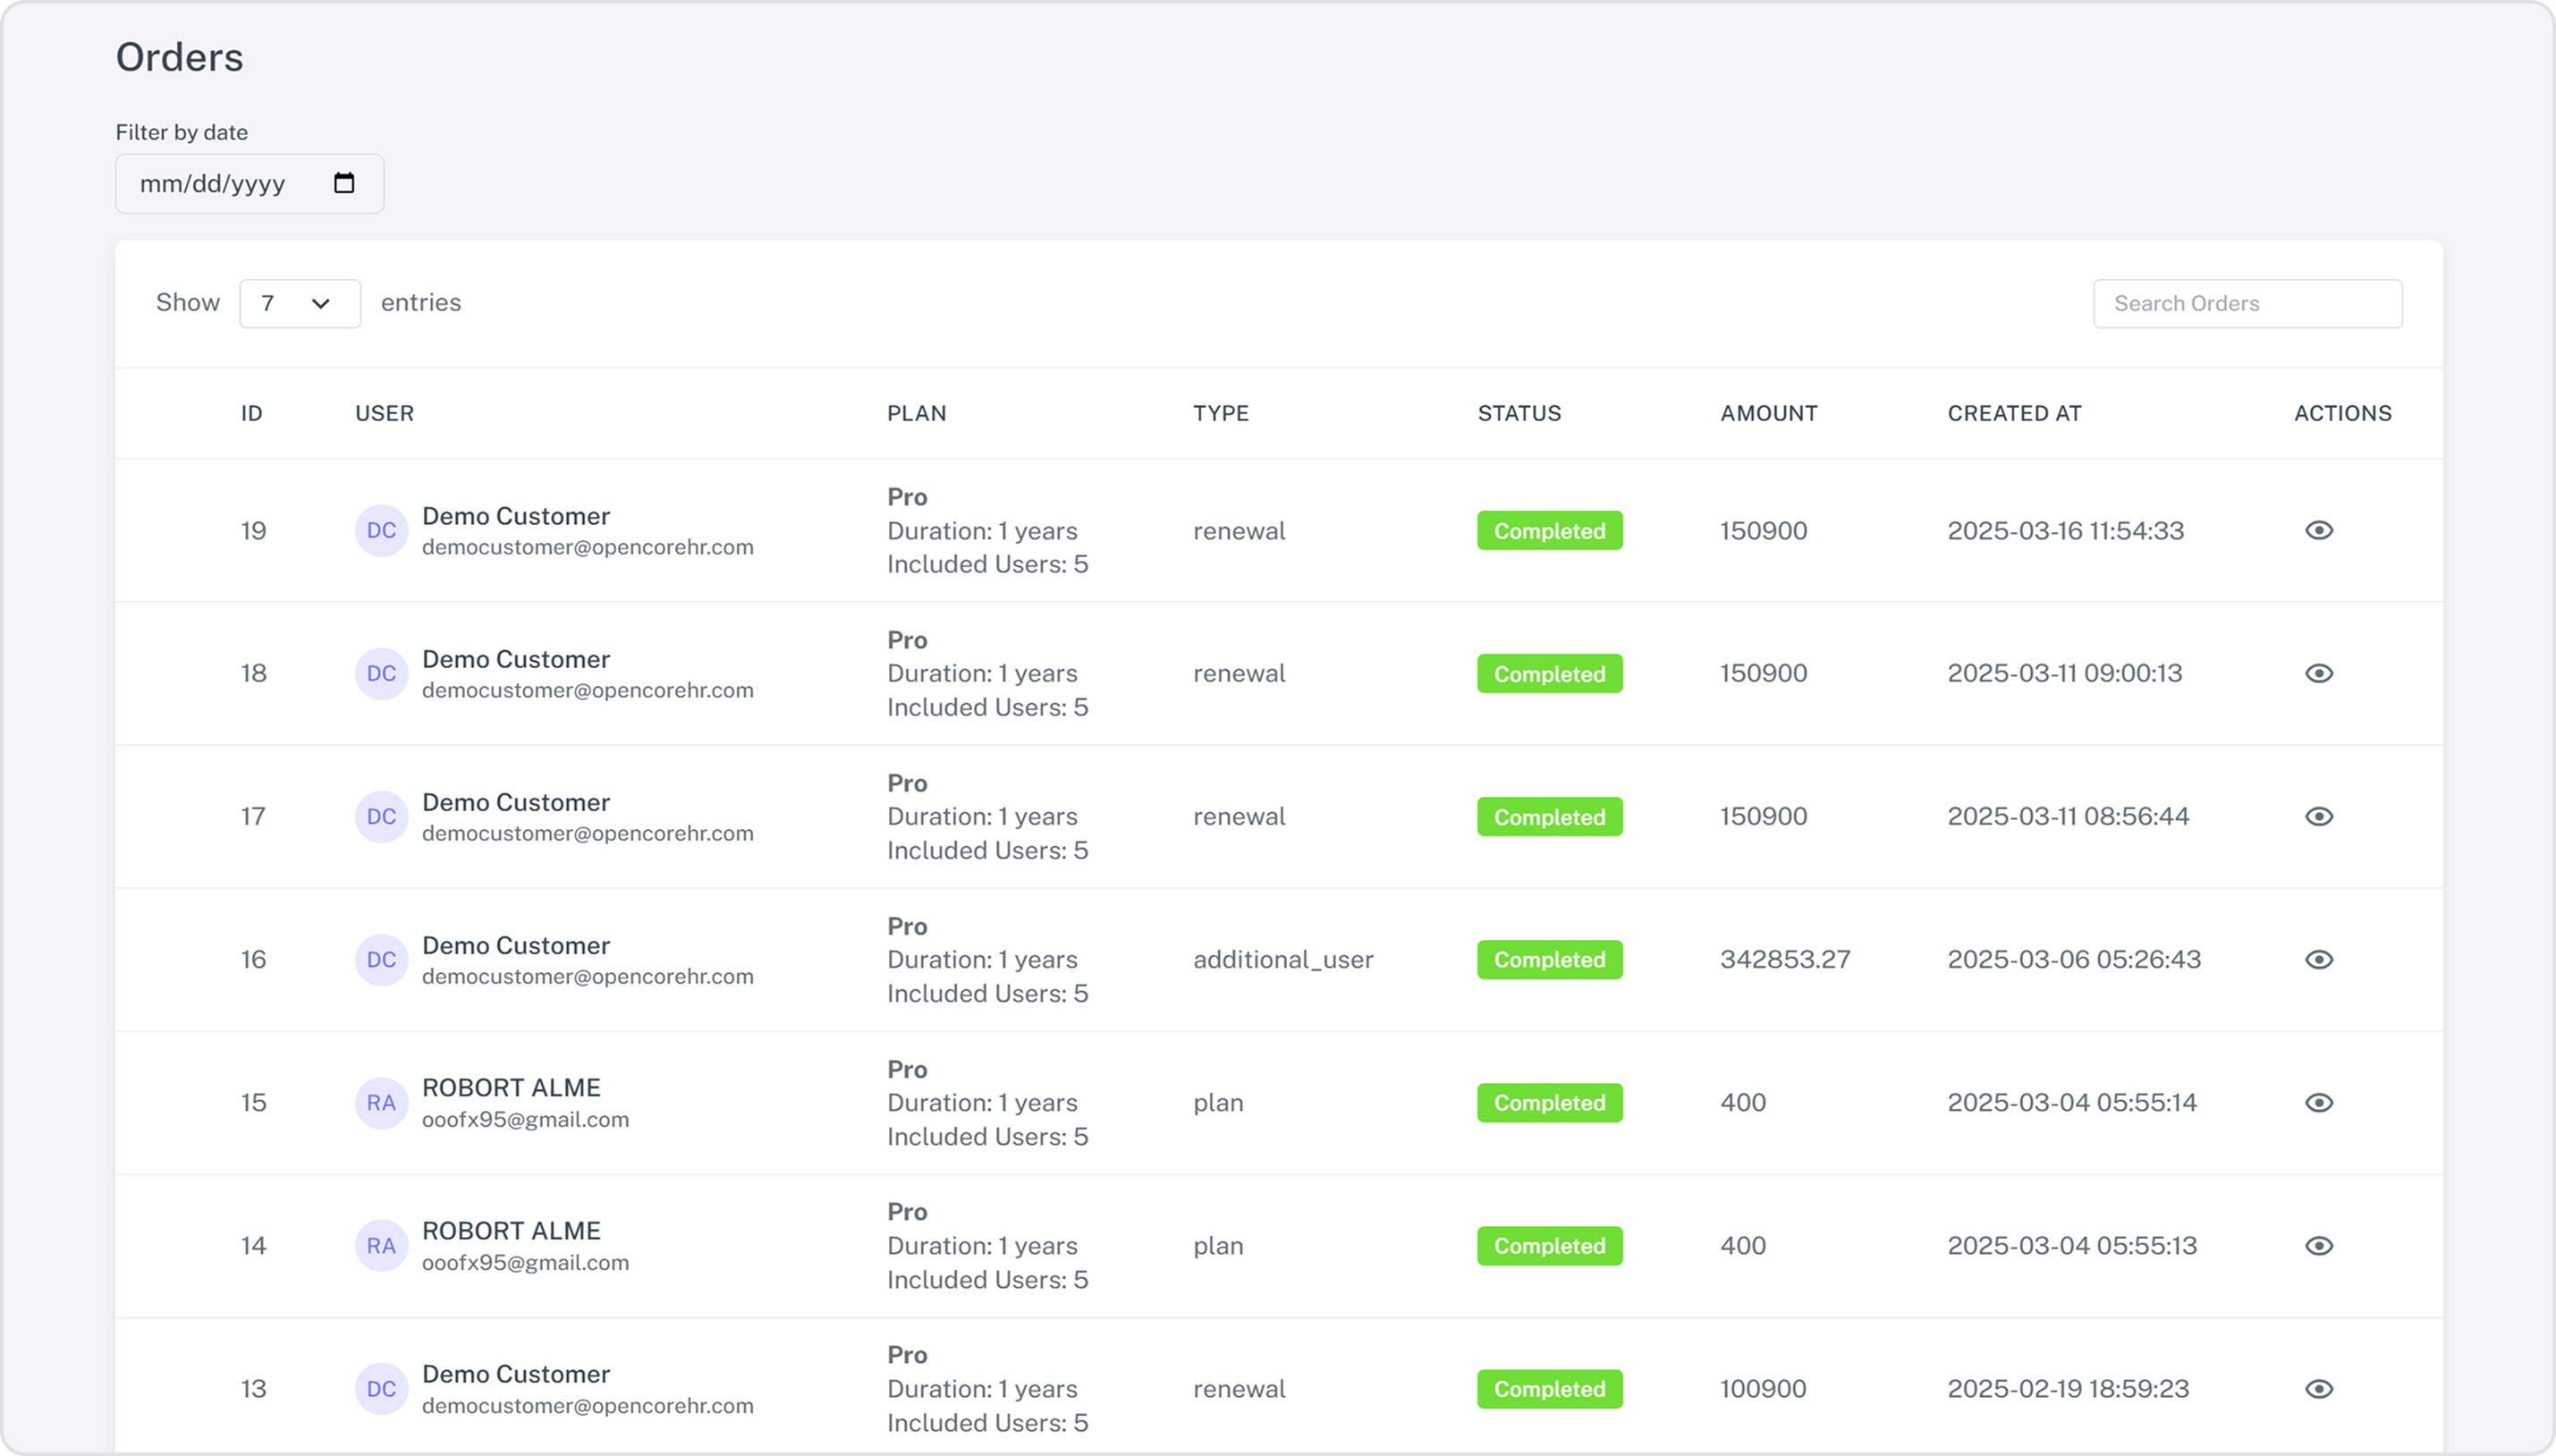Click Completed badge for order 19
Image resolution: width=2556 pixels, height=1456 pixels.
(1549, 530)
